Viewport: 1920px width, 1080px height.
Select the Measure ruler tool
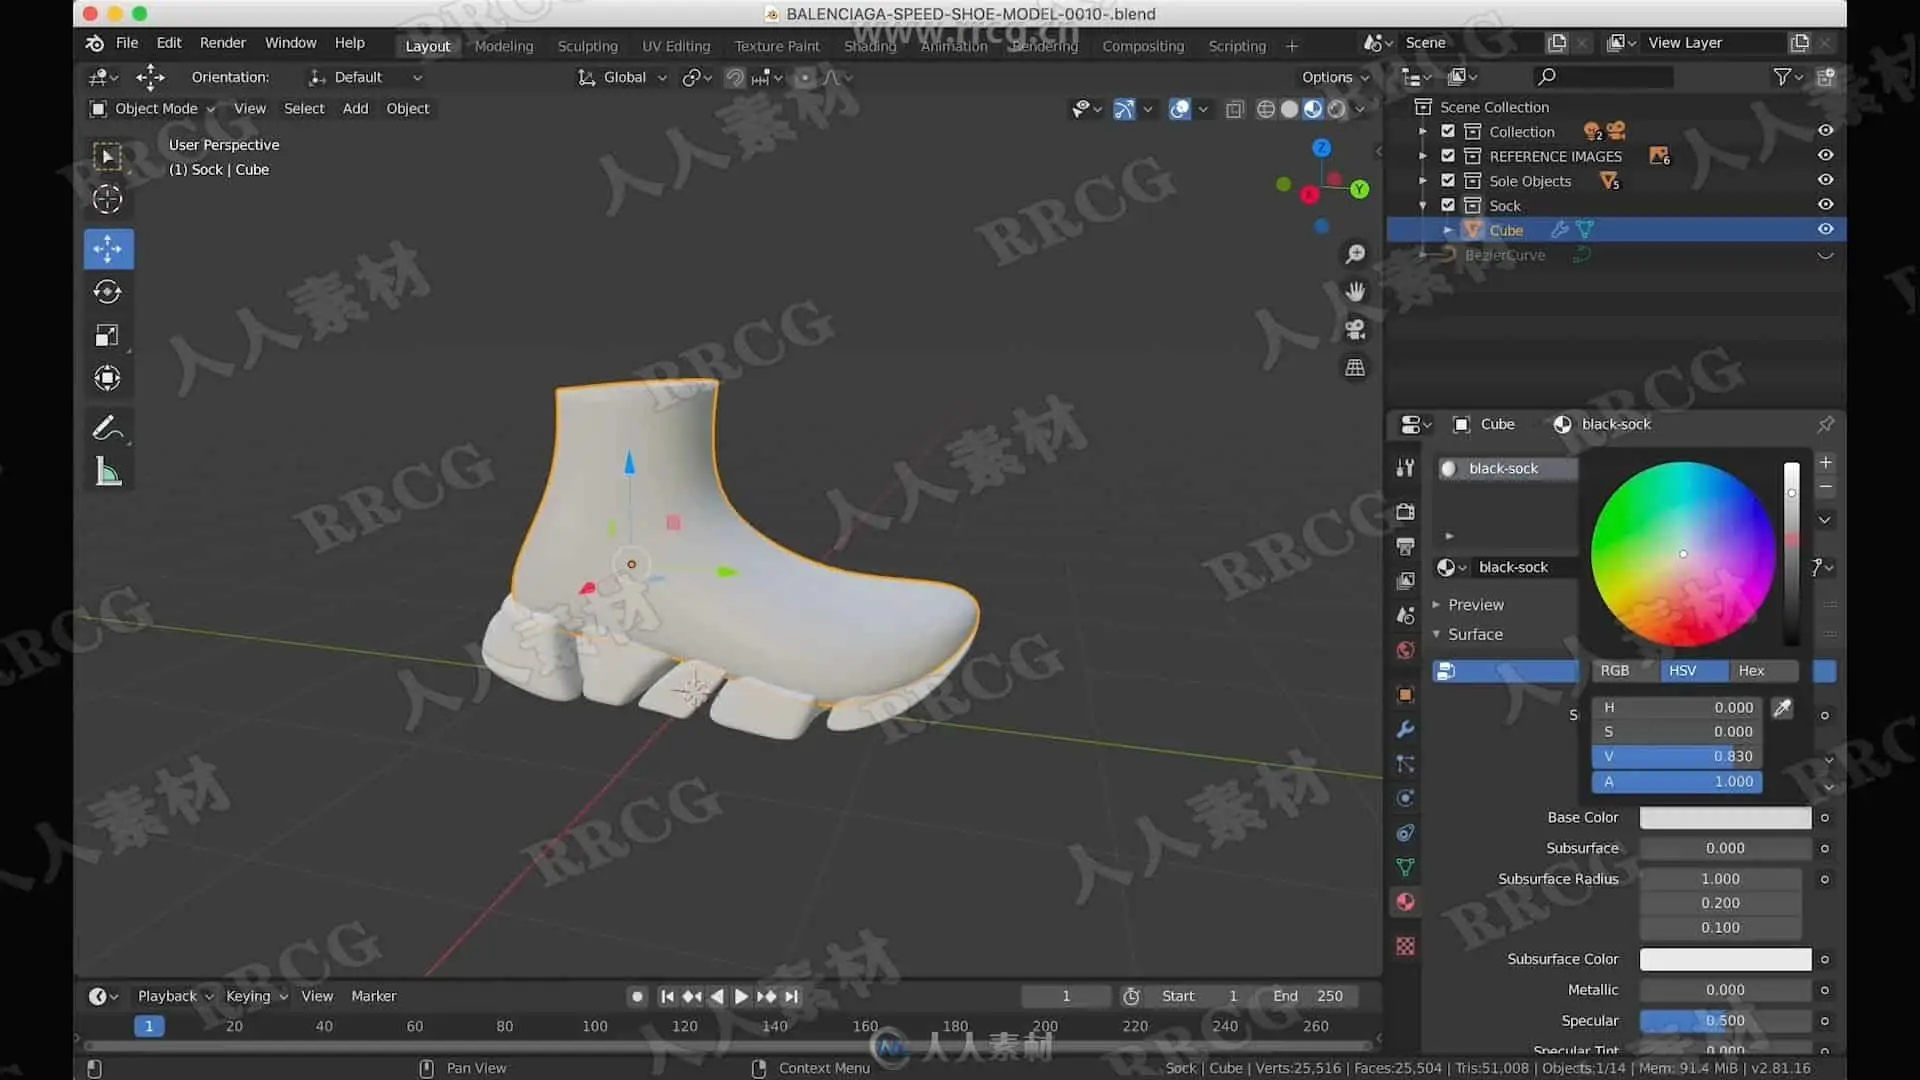[x=108, y=472]
